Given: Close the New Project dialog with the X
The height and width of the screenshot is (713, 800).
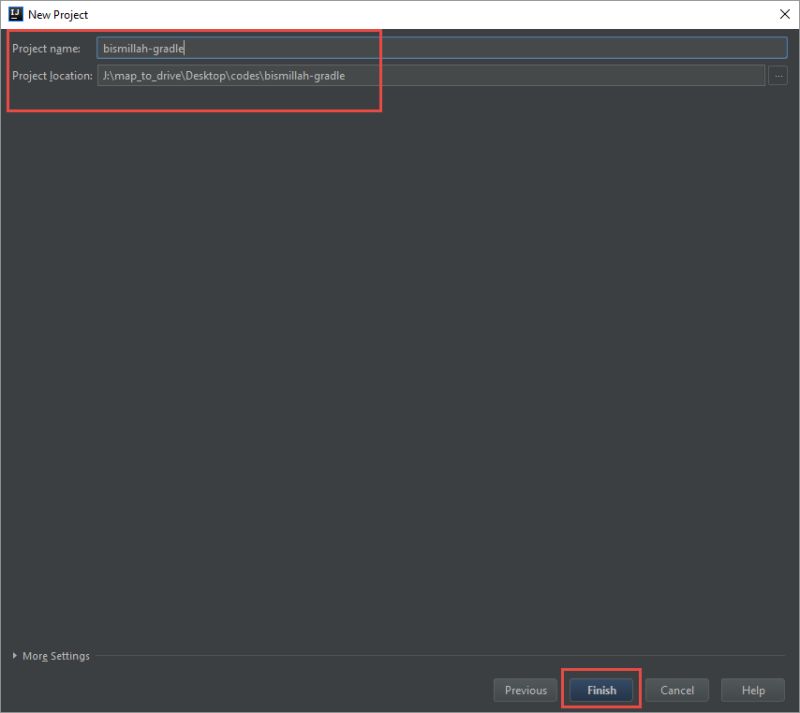Looking at the screenshot, I should (x=785, y=14).
